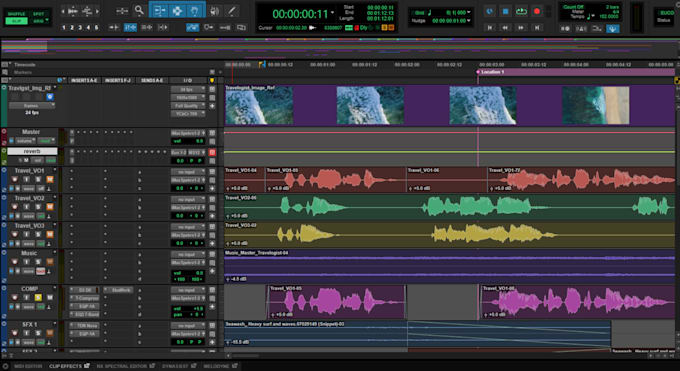This screenshot has width=680, height=371.
Task: Toggle the Loop playback button
Action: click(x=521, y=12)
